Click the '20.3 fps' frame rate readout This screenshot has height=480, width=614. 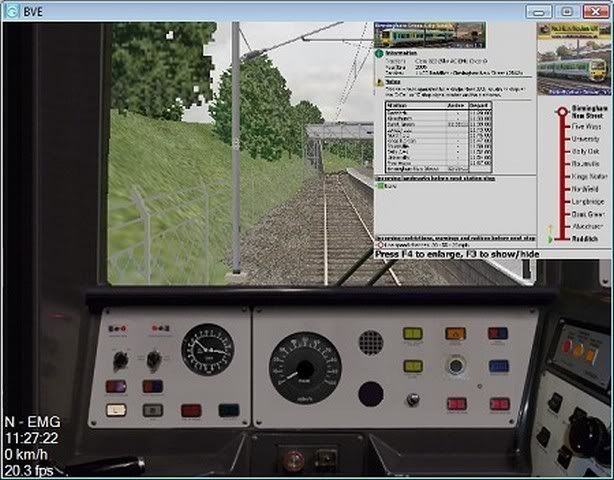[29, 471]
